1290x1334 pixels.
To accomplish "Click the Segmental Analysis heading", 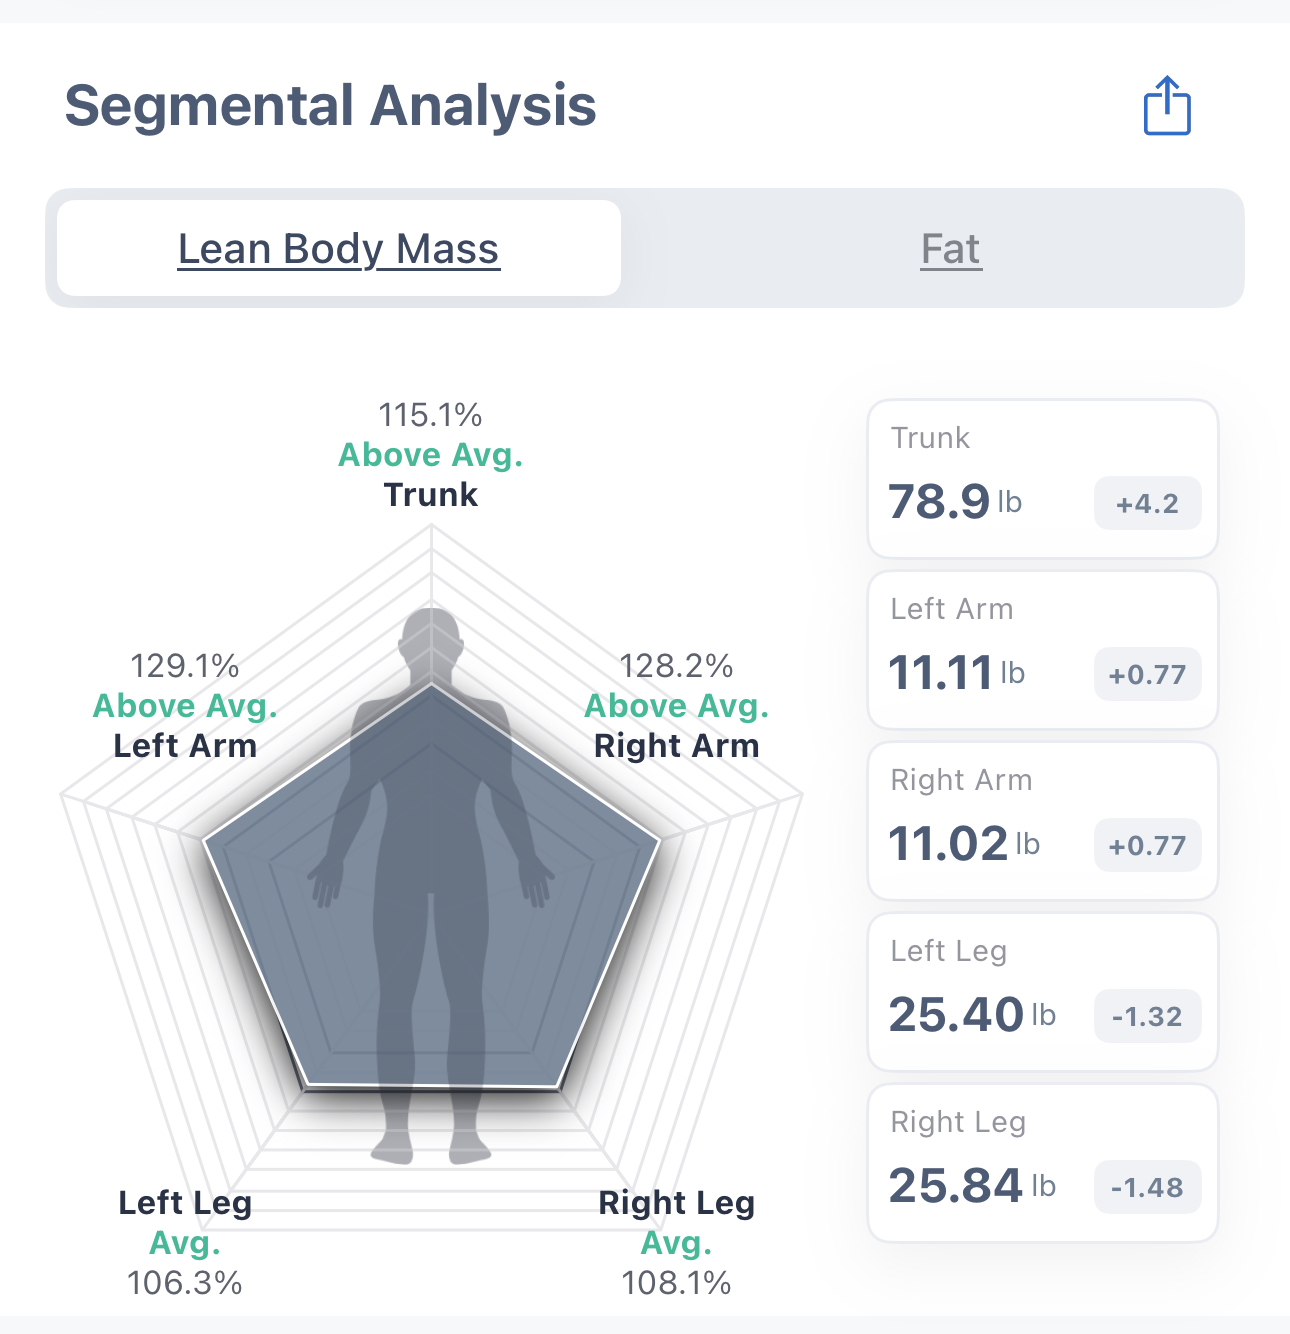I will pyautogui.click(x=330, y=106).
